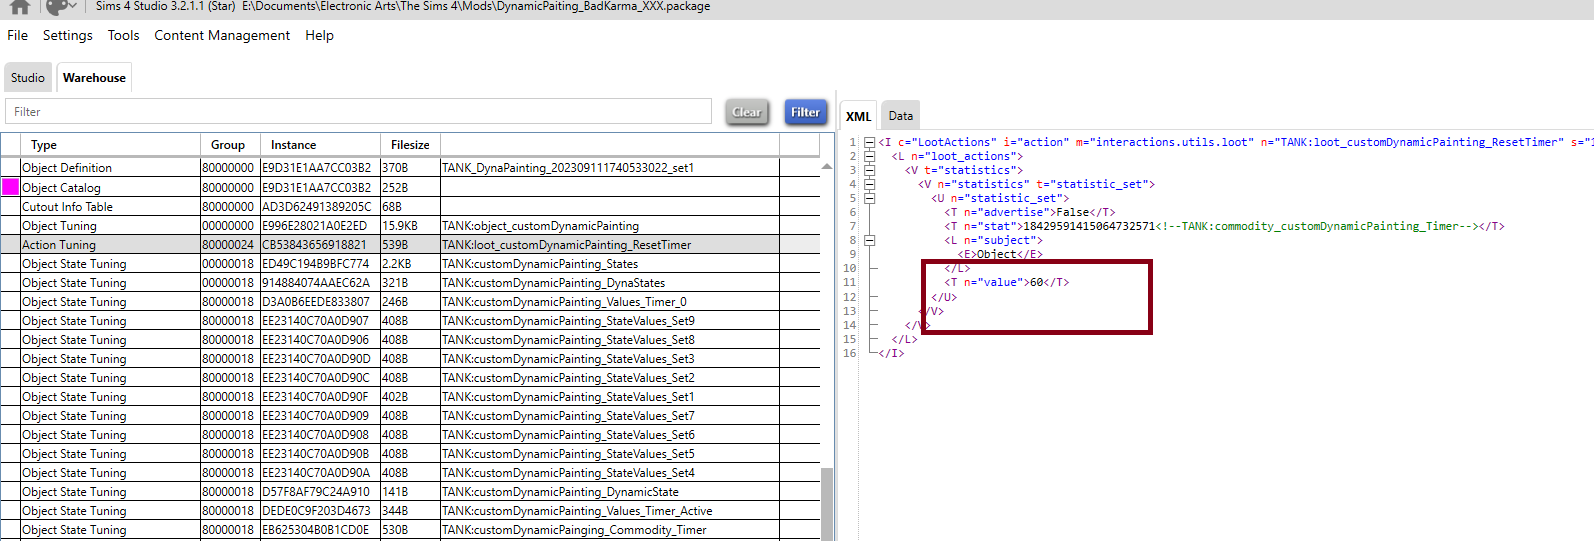Switch to the Data tab
The height and width of the screenshot is (541, 1594).
tap(901, 116)
